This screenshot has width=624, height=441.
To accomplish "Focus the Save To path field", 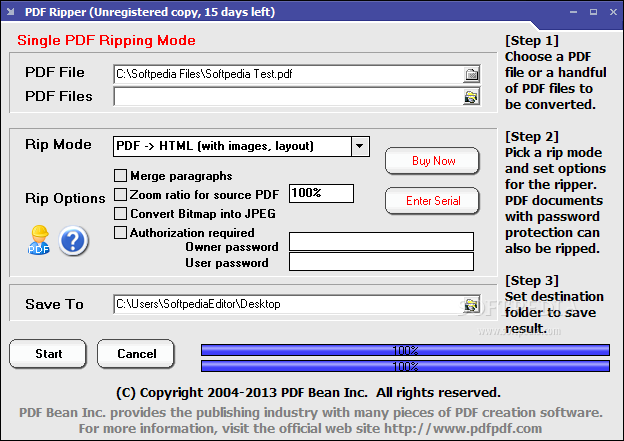I will pos(289,304).
